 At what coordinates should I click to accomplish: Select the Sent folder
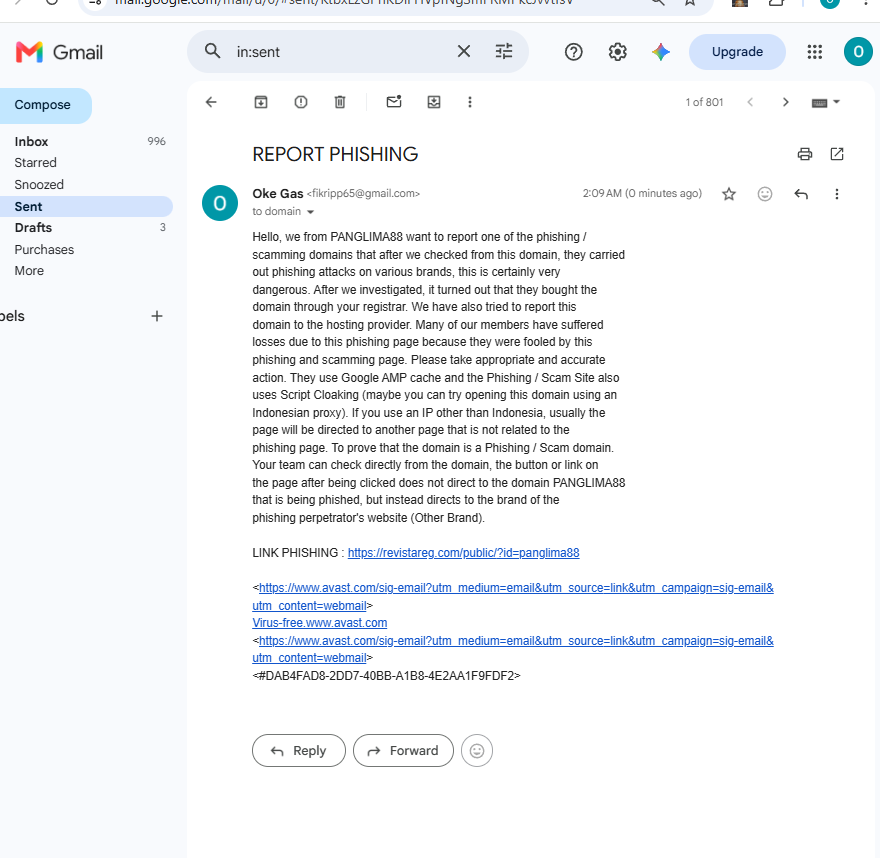[x=84, y=207]
